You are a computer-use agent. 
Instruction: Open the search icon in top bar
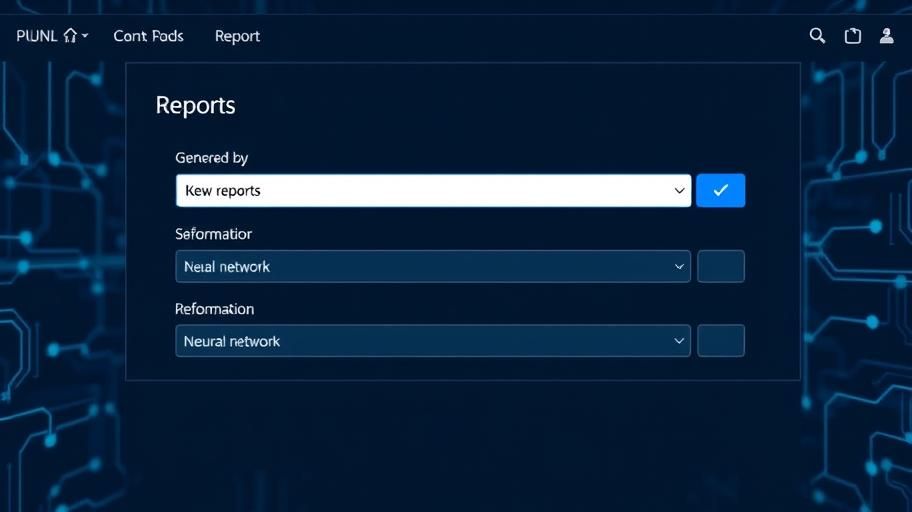coord(817,36)
